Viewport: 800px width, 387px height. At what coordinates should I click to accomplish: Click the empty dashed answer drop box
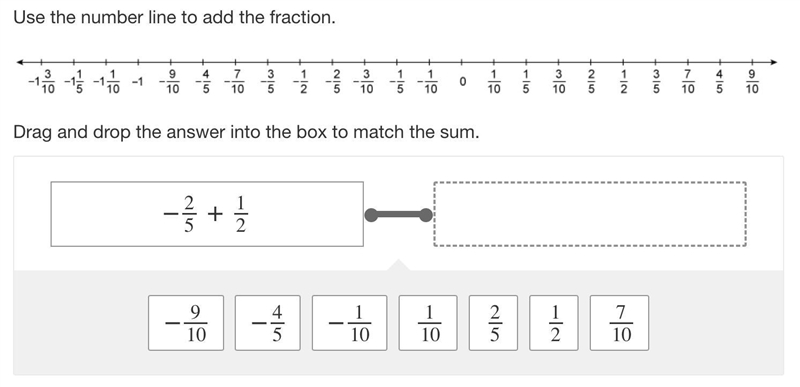tap(590, 214)
